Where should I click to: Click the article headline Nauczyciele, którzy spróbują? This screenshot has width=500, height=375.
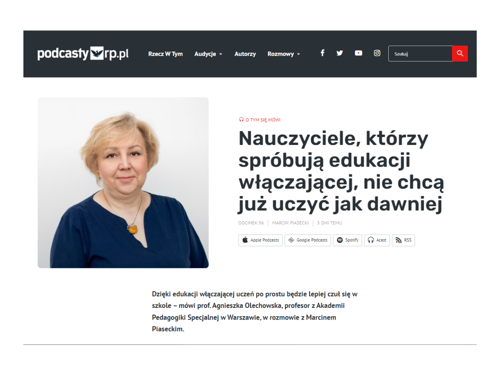[341, 171]
